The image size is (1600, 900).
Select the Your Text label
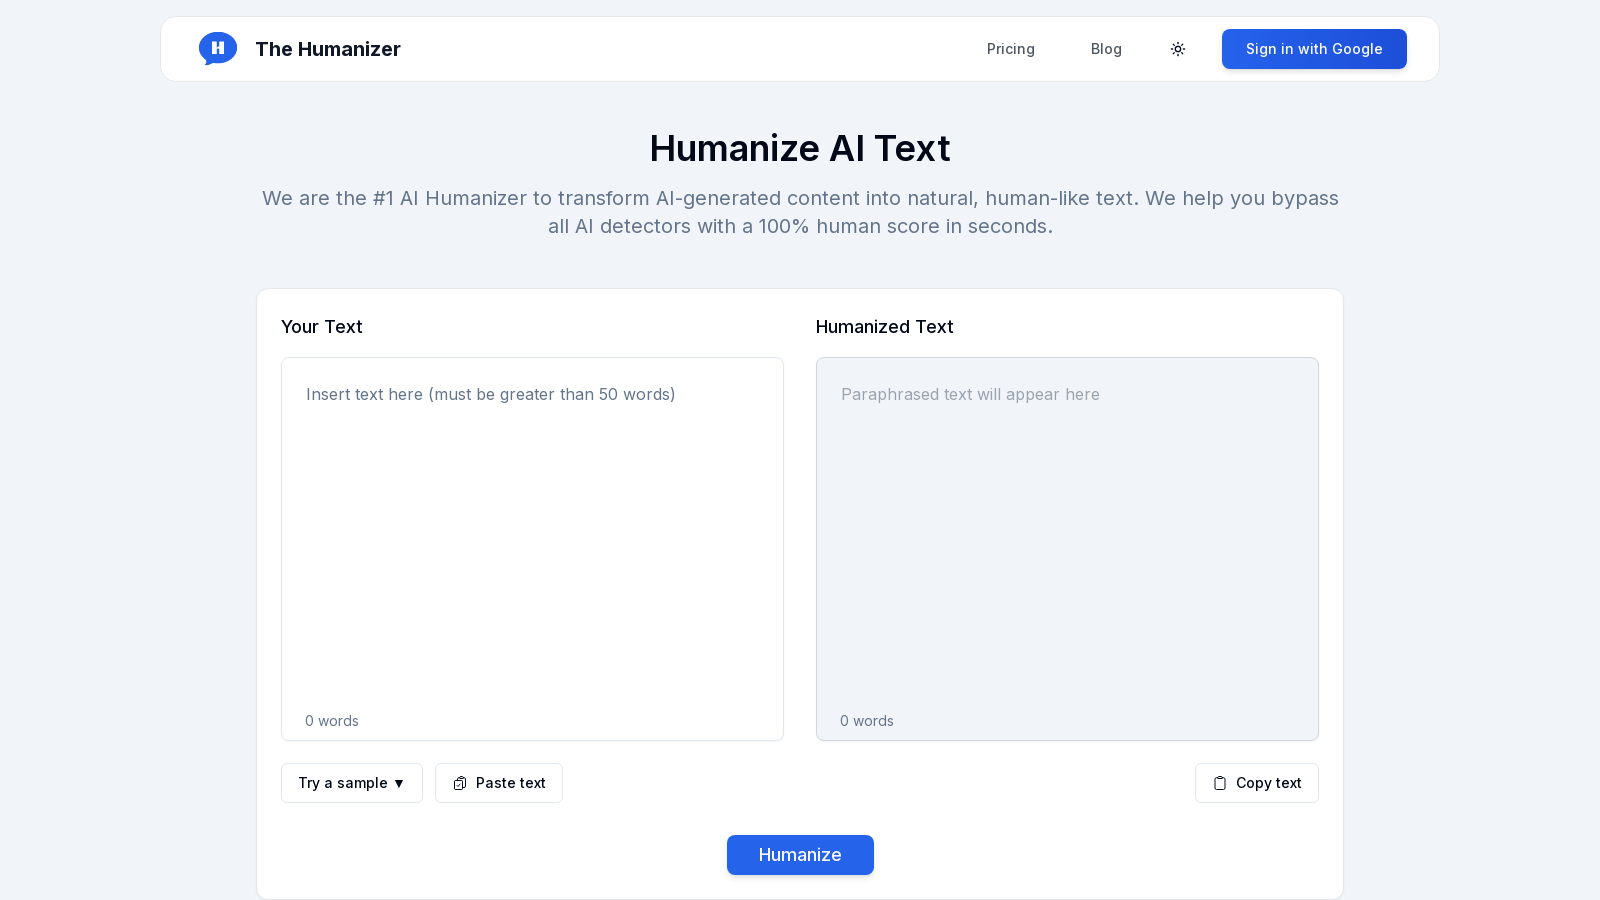[x=322, y=327]
